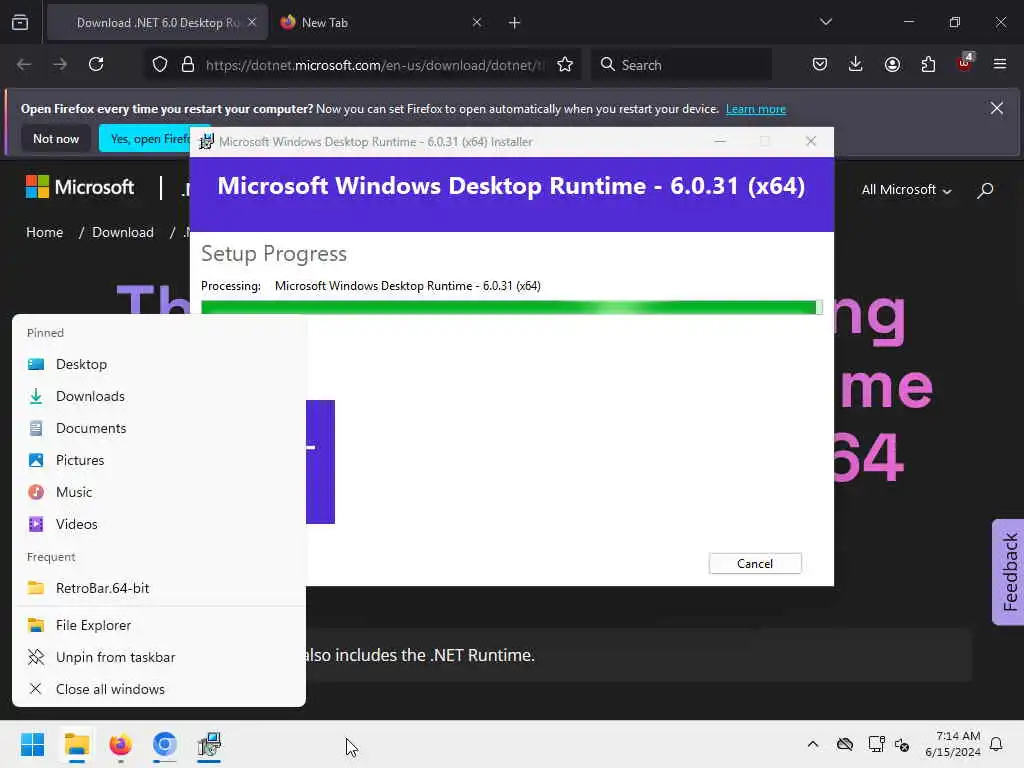Open taskbar clock and date
The image size is (1024, 768).
953,744
